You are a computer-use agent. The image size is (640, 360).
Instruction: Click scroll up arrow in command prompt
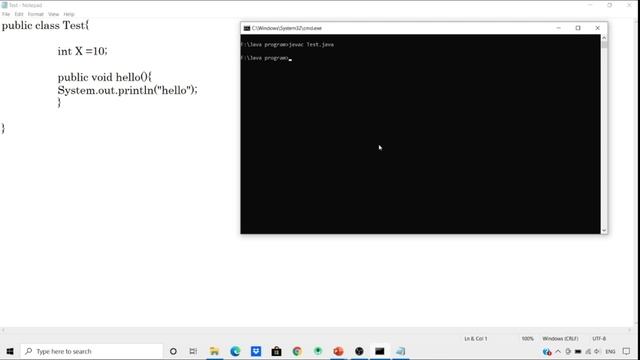tap(604, 38)
